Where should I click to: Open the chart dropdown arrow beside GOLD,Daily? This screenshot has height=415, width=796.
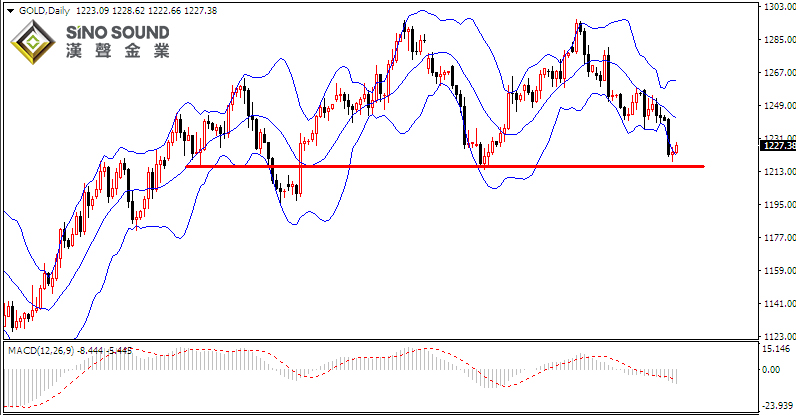coord(10,11)
